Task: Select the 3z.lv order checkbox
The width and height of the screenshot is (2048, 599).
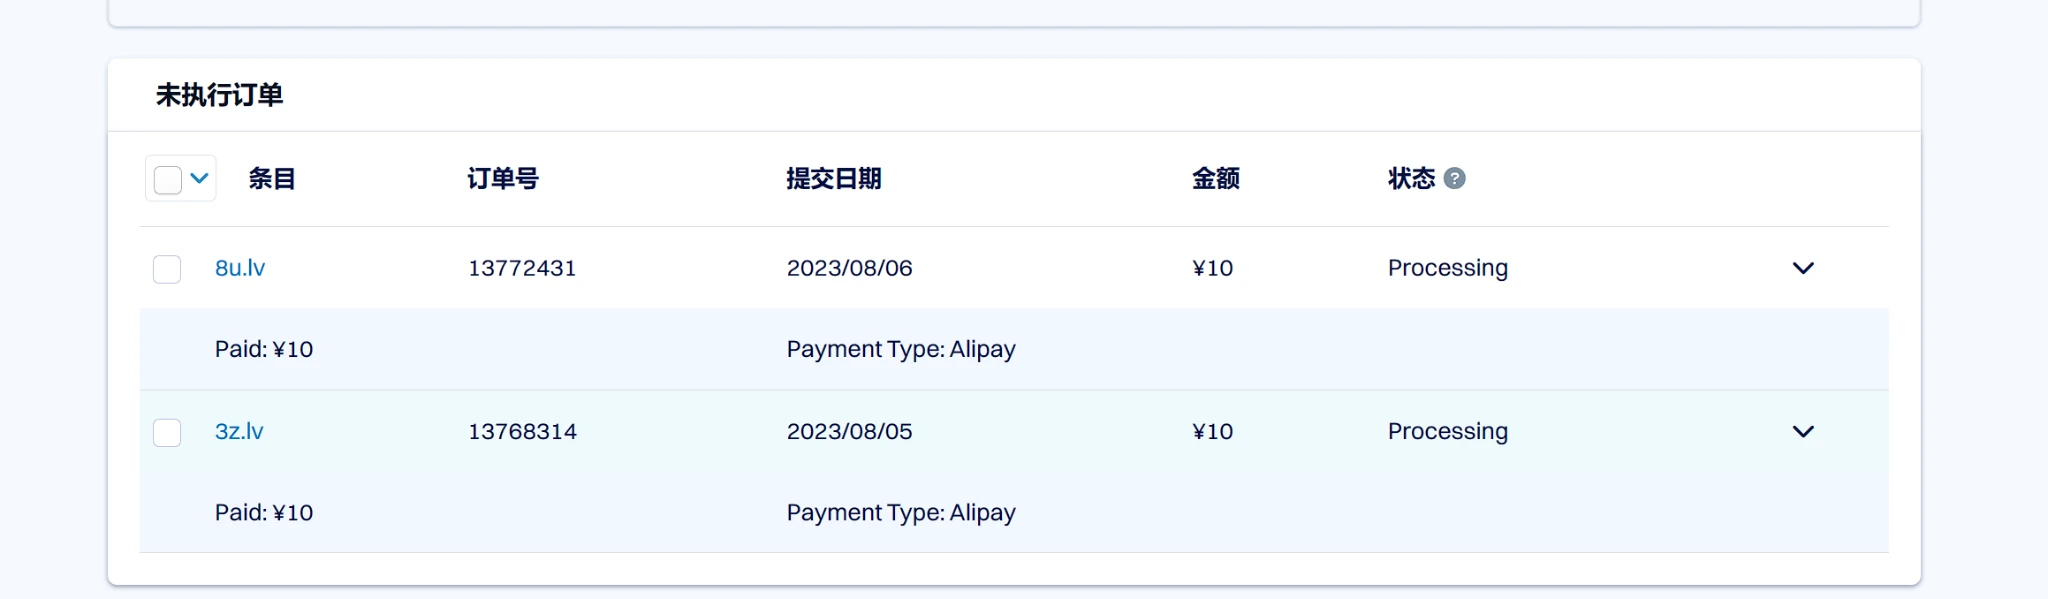Action: point(167,433)
